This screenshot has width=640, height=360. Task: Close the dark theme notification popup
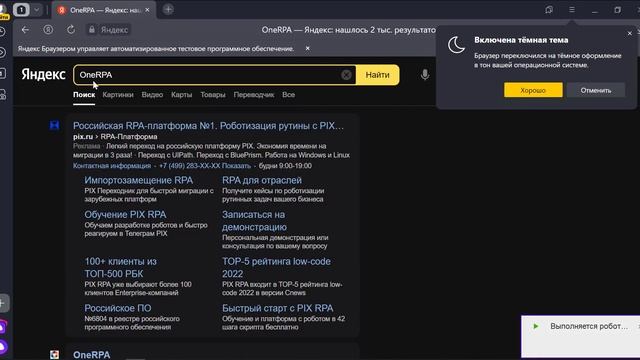tap(629, 33)
